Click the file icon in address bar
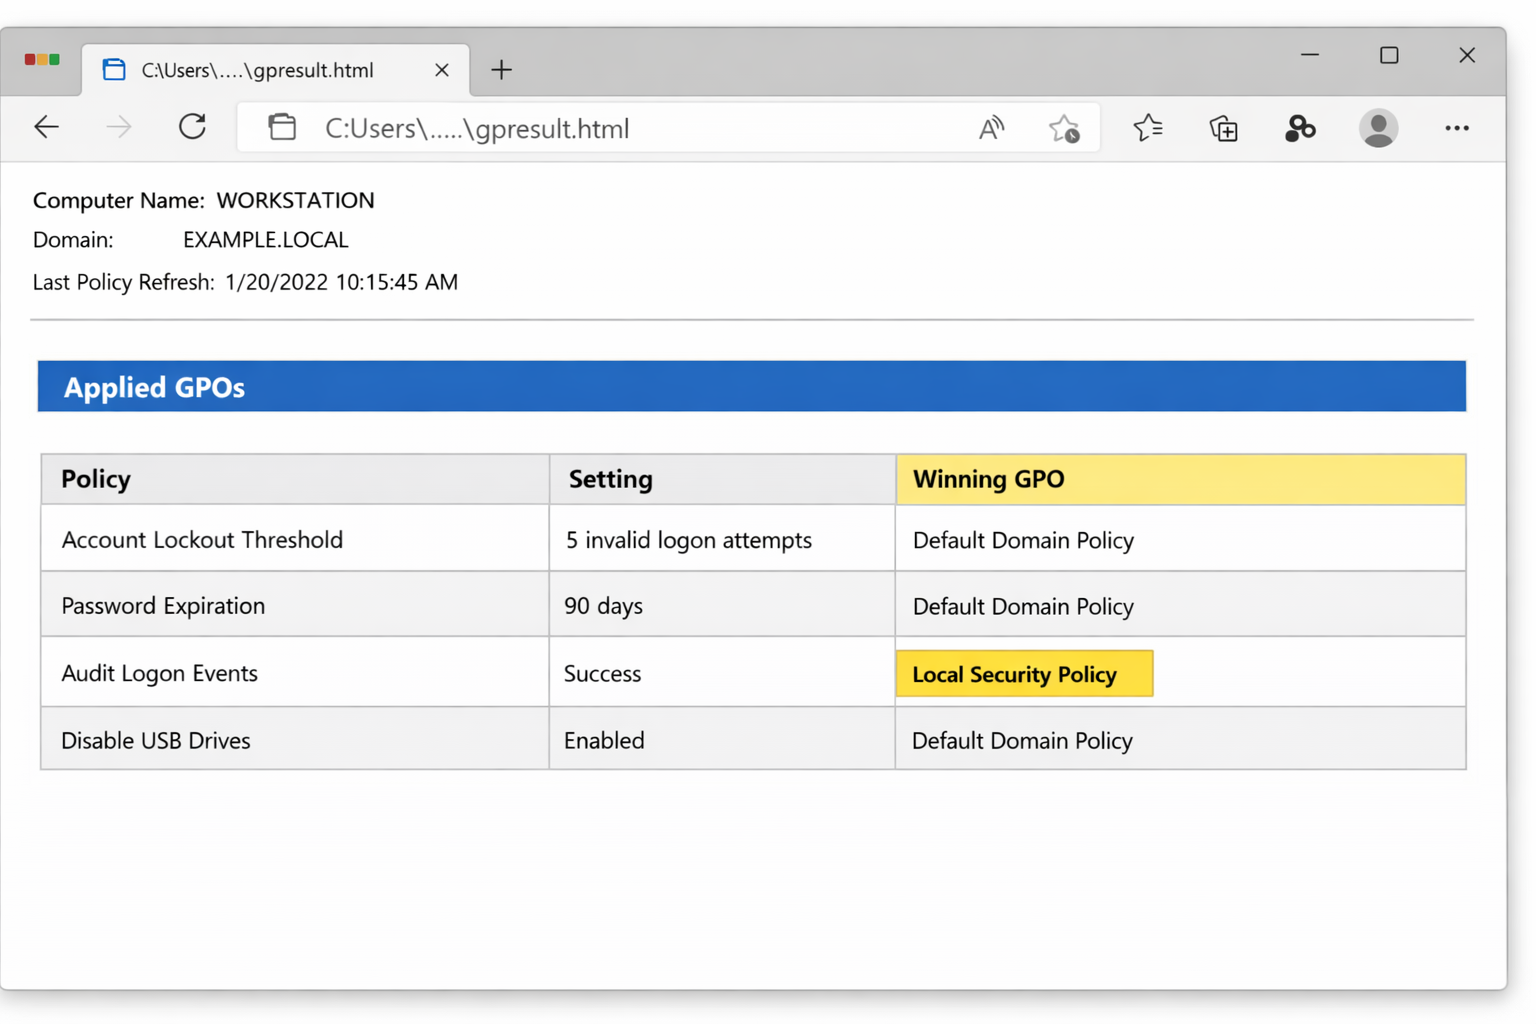The width and height of the screenshot is (1536, 1024). 282,127
